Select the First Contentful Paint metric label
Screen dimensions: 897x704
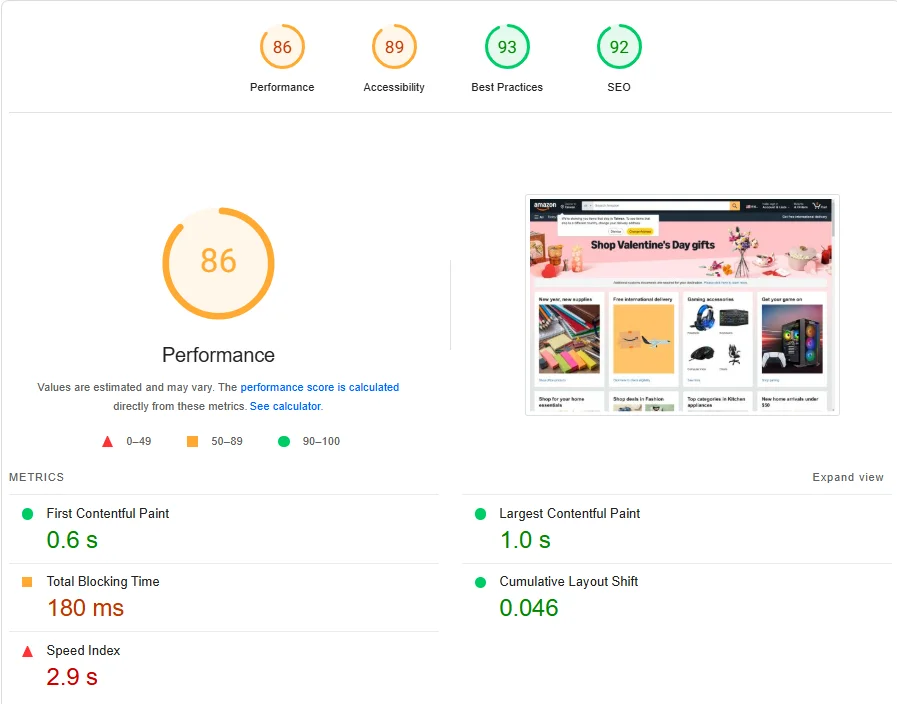click(108, 514)
